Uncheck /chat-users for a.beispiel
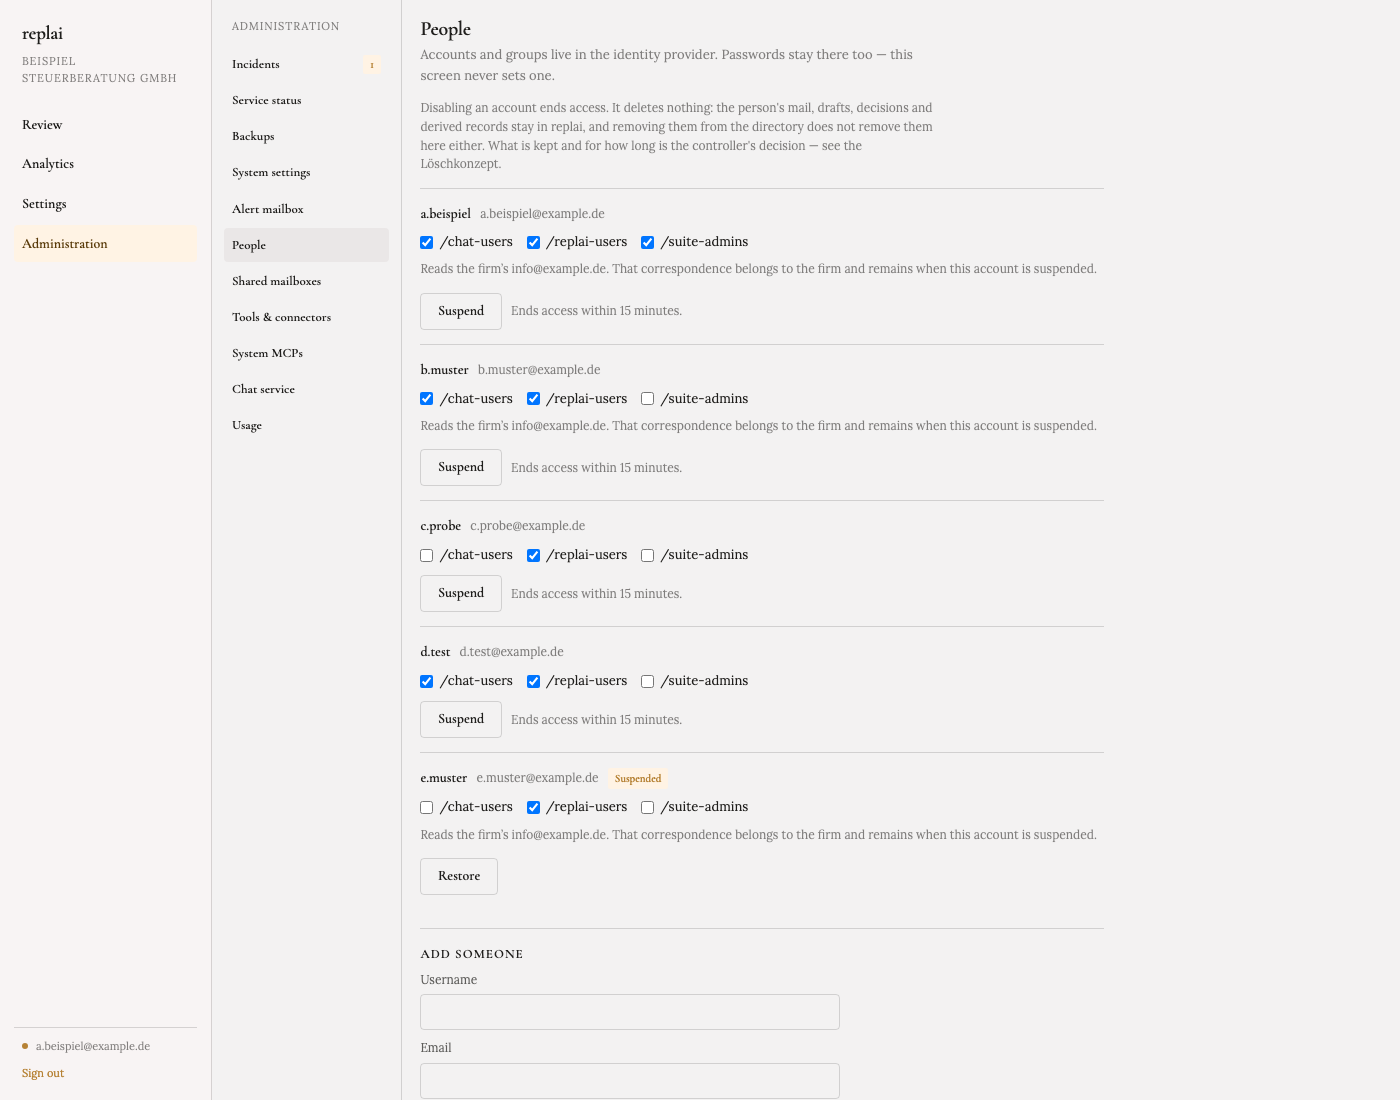The height and width of the screenshot is (1100, 1400). click(427, 242)
